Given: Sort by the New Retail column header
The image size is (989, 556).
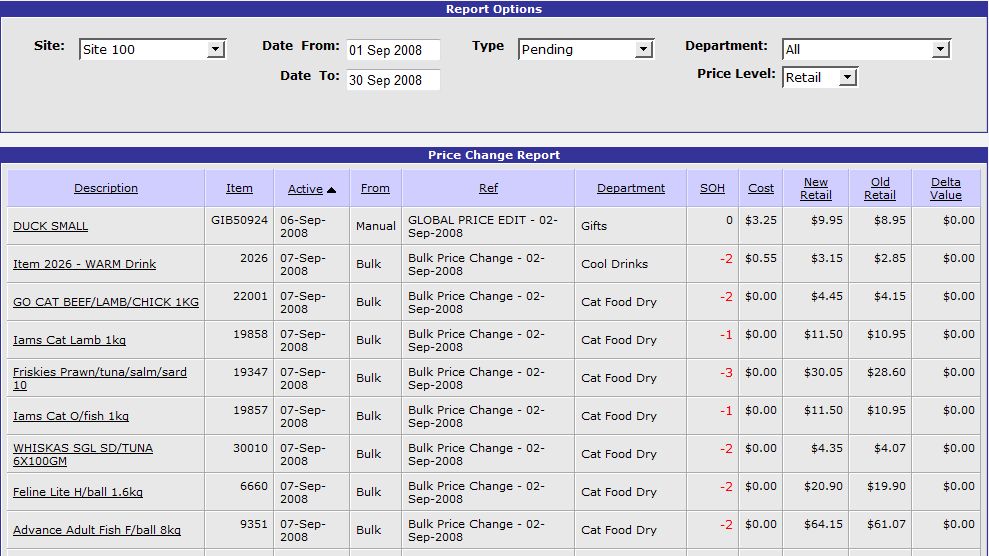Looking at the screenshot, I should (816, 188).
